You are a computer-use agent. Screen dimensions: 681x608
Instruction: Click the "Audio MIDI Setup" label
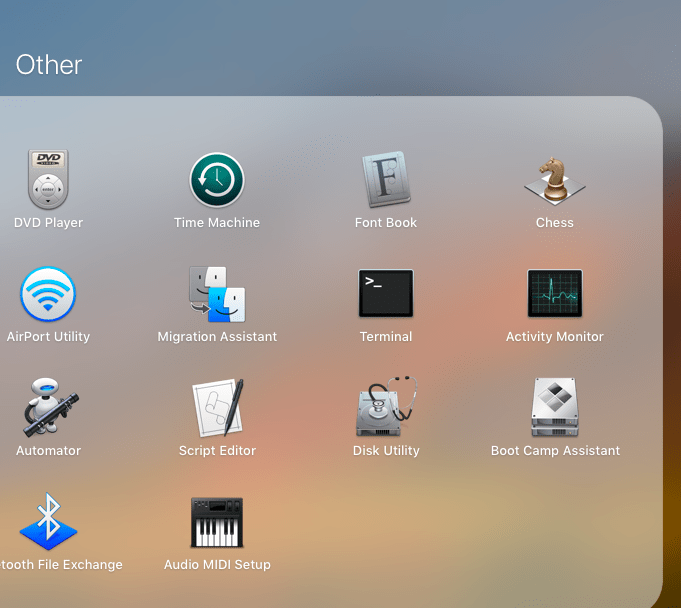tap(217, 565)
